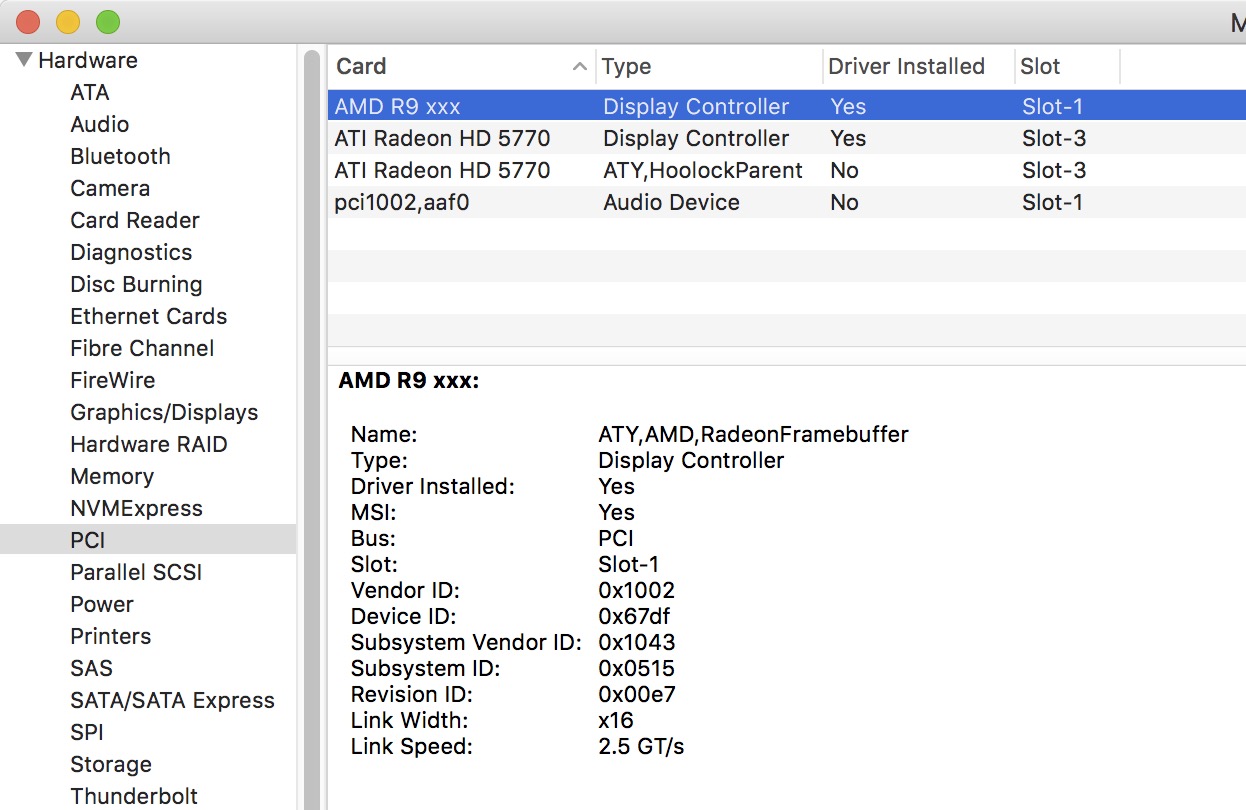Select the ATY,HoolockParent type cell
This screenshot has width=1246, height=810.
(x=703, y=170)
